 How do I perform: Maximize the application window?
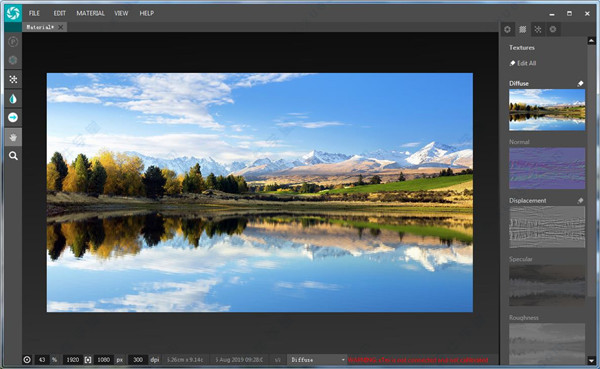(569, 13)
